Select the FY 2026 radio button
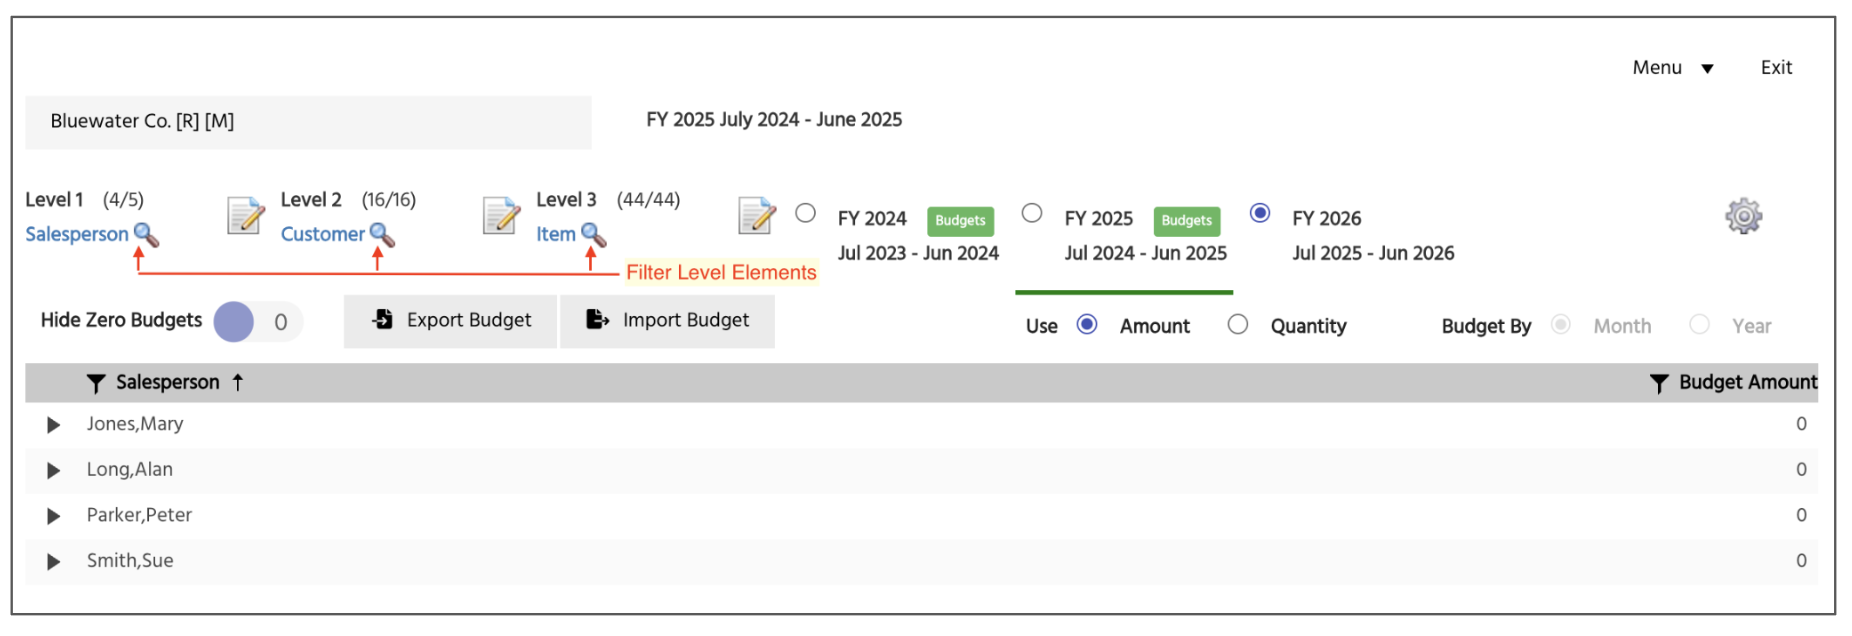The image size is (1852, 636). coord(1260,213)
